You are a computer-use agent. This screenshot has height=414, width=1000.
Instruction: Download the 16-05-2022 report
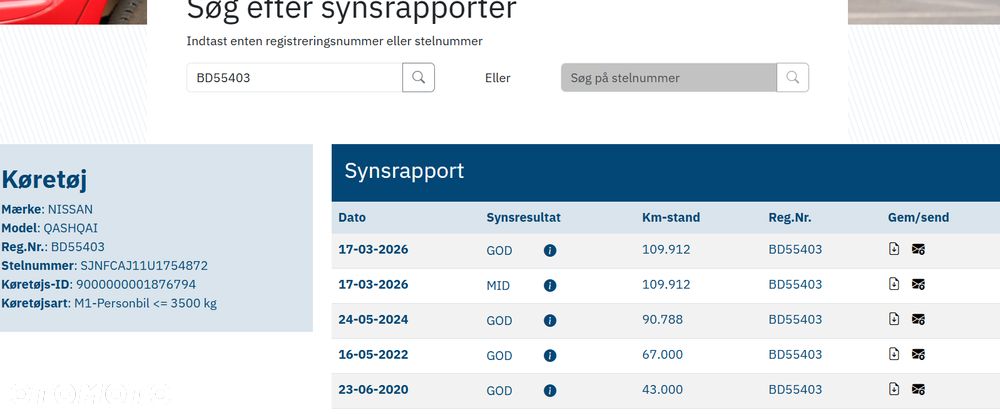pyautogui.click(x=894, y=354)
